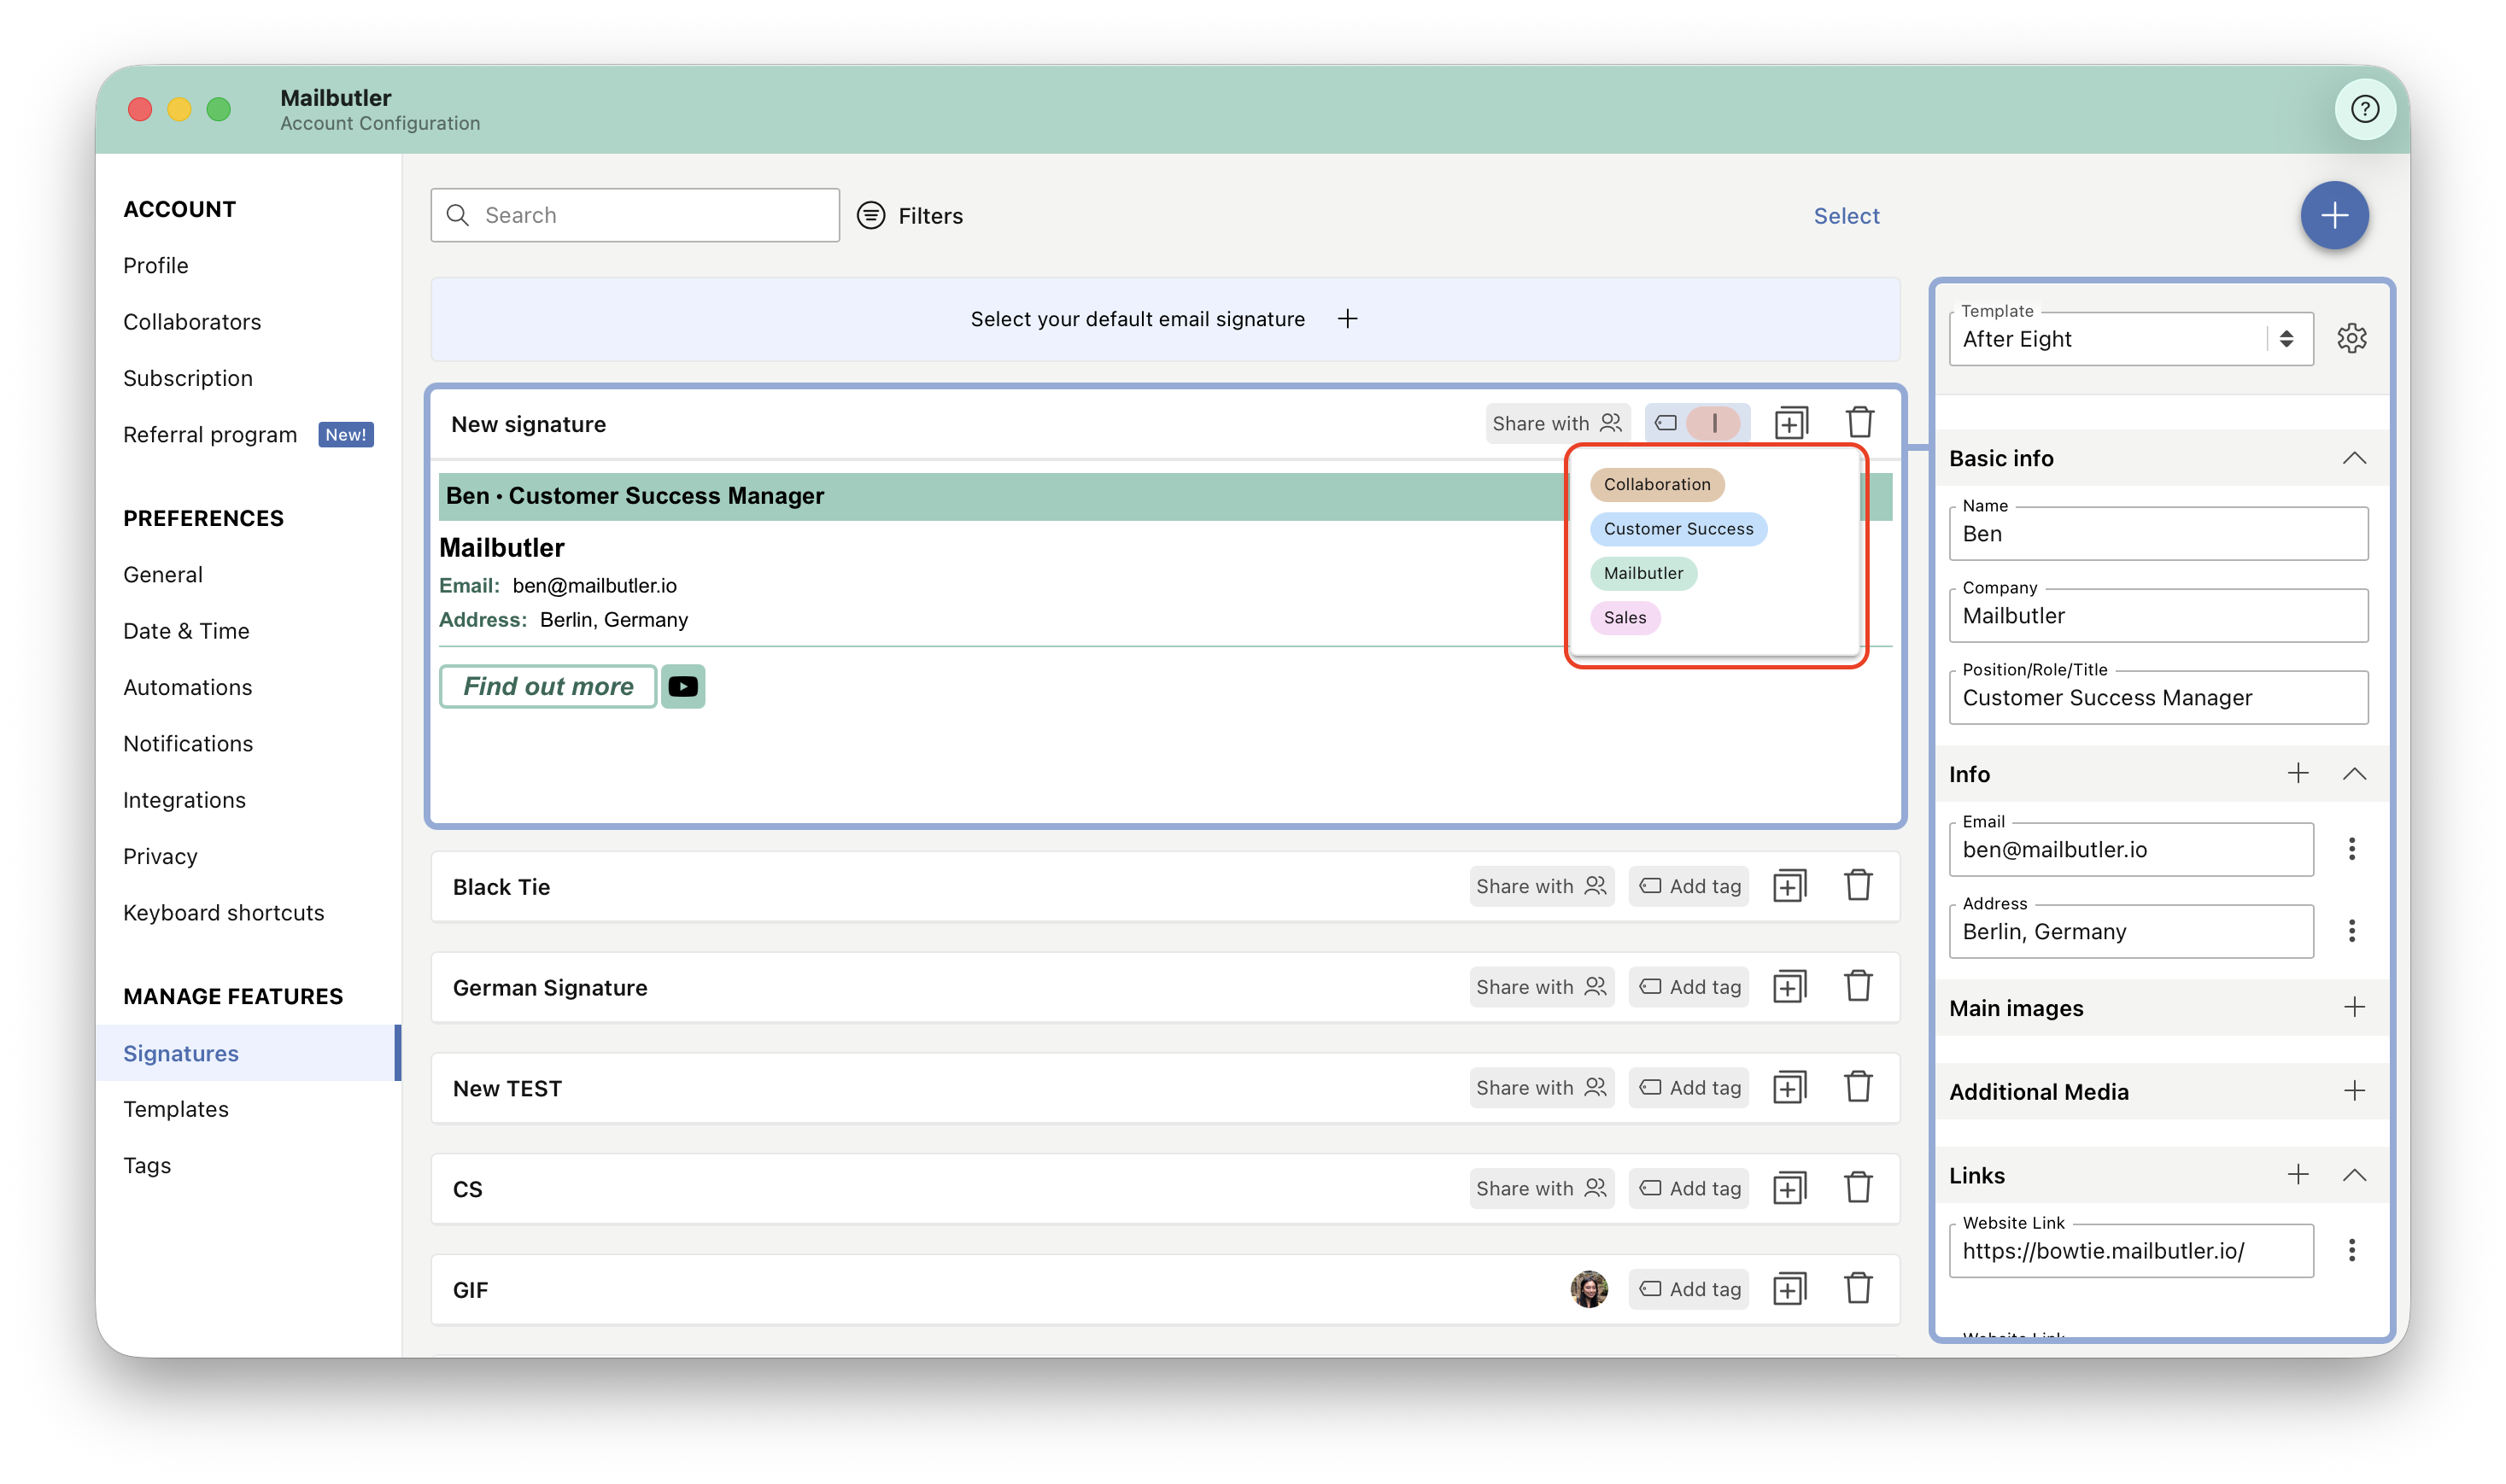Open Collaborators in sidebar

[192, 322]
